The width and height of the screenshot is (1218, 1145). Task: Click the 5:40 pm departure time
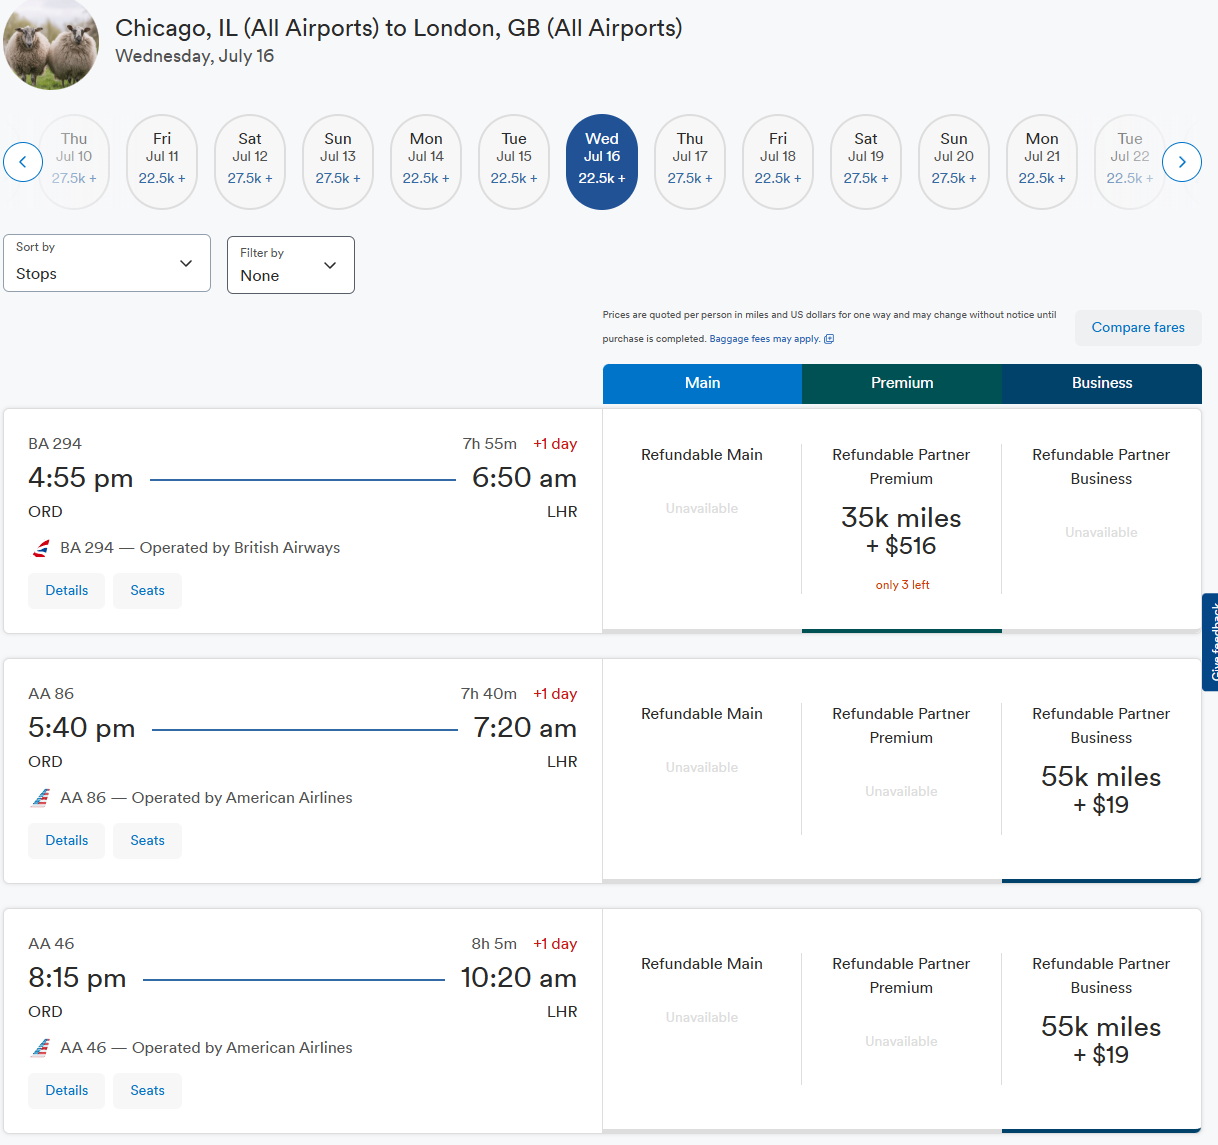[x=82, y=728]
